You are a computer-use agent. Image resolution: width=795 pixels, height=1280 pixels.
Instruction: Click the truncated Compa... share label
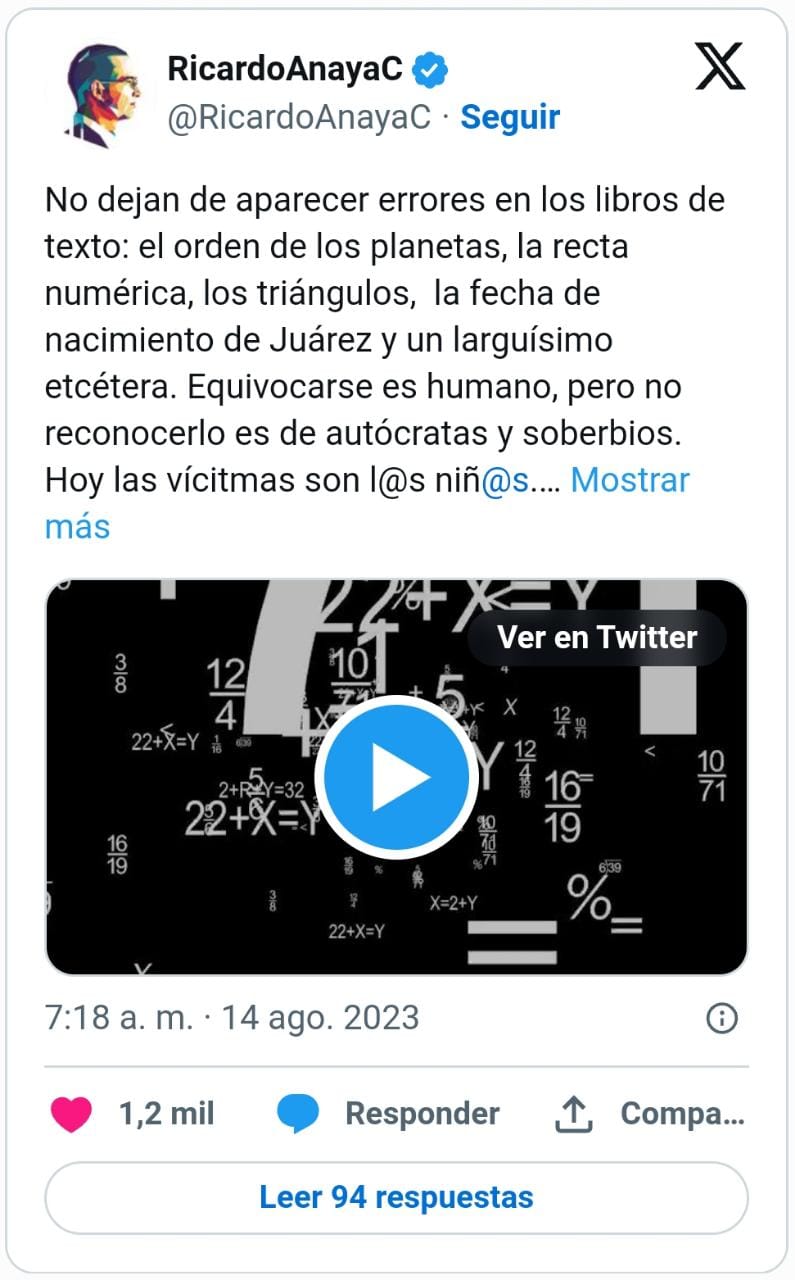coord(682,1114)
